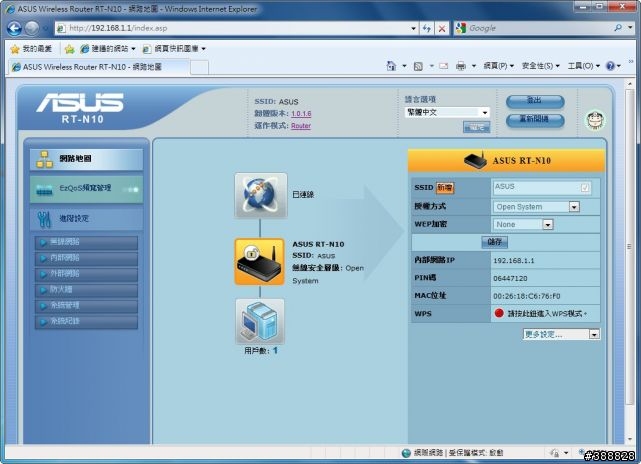641x464 pixels.
Task: Click the Reboot button
Action: point(535,120)
